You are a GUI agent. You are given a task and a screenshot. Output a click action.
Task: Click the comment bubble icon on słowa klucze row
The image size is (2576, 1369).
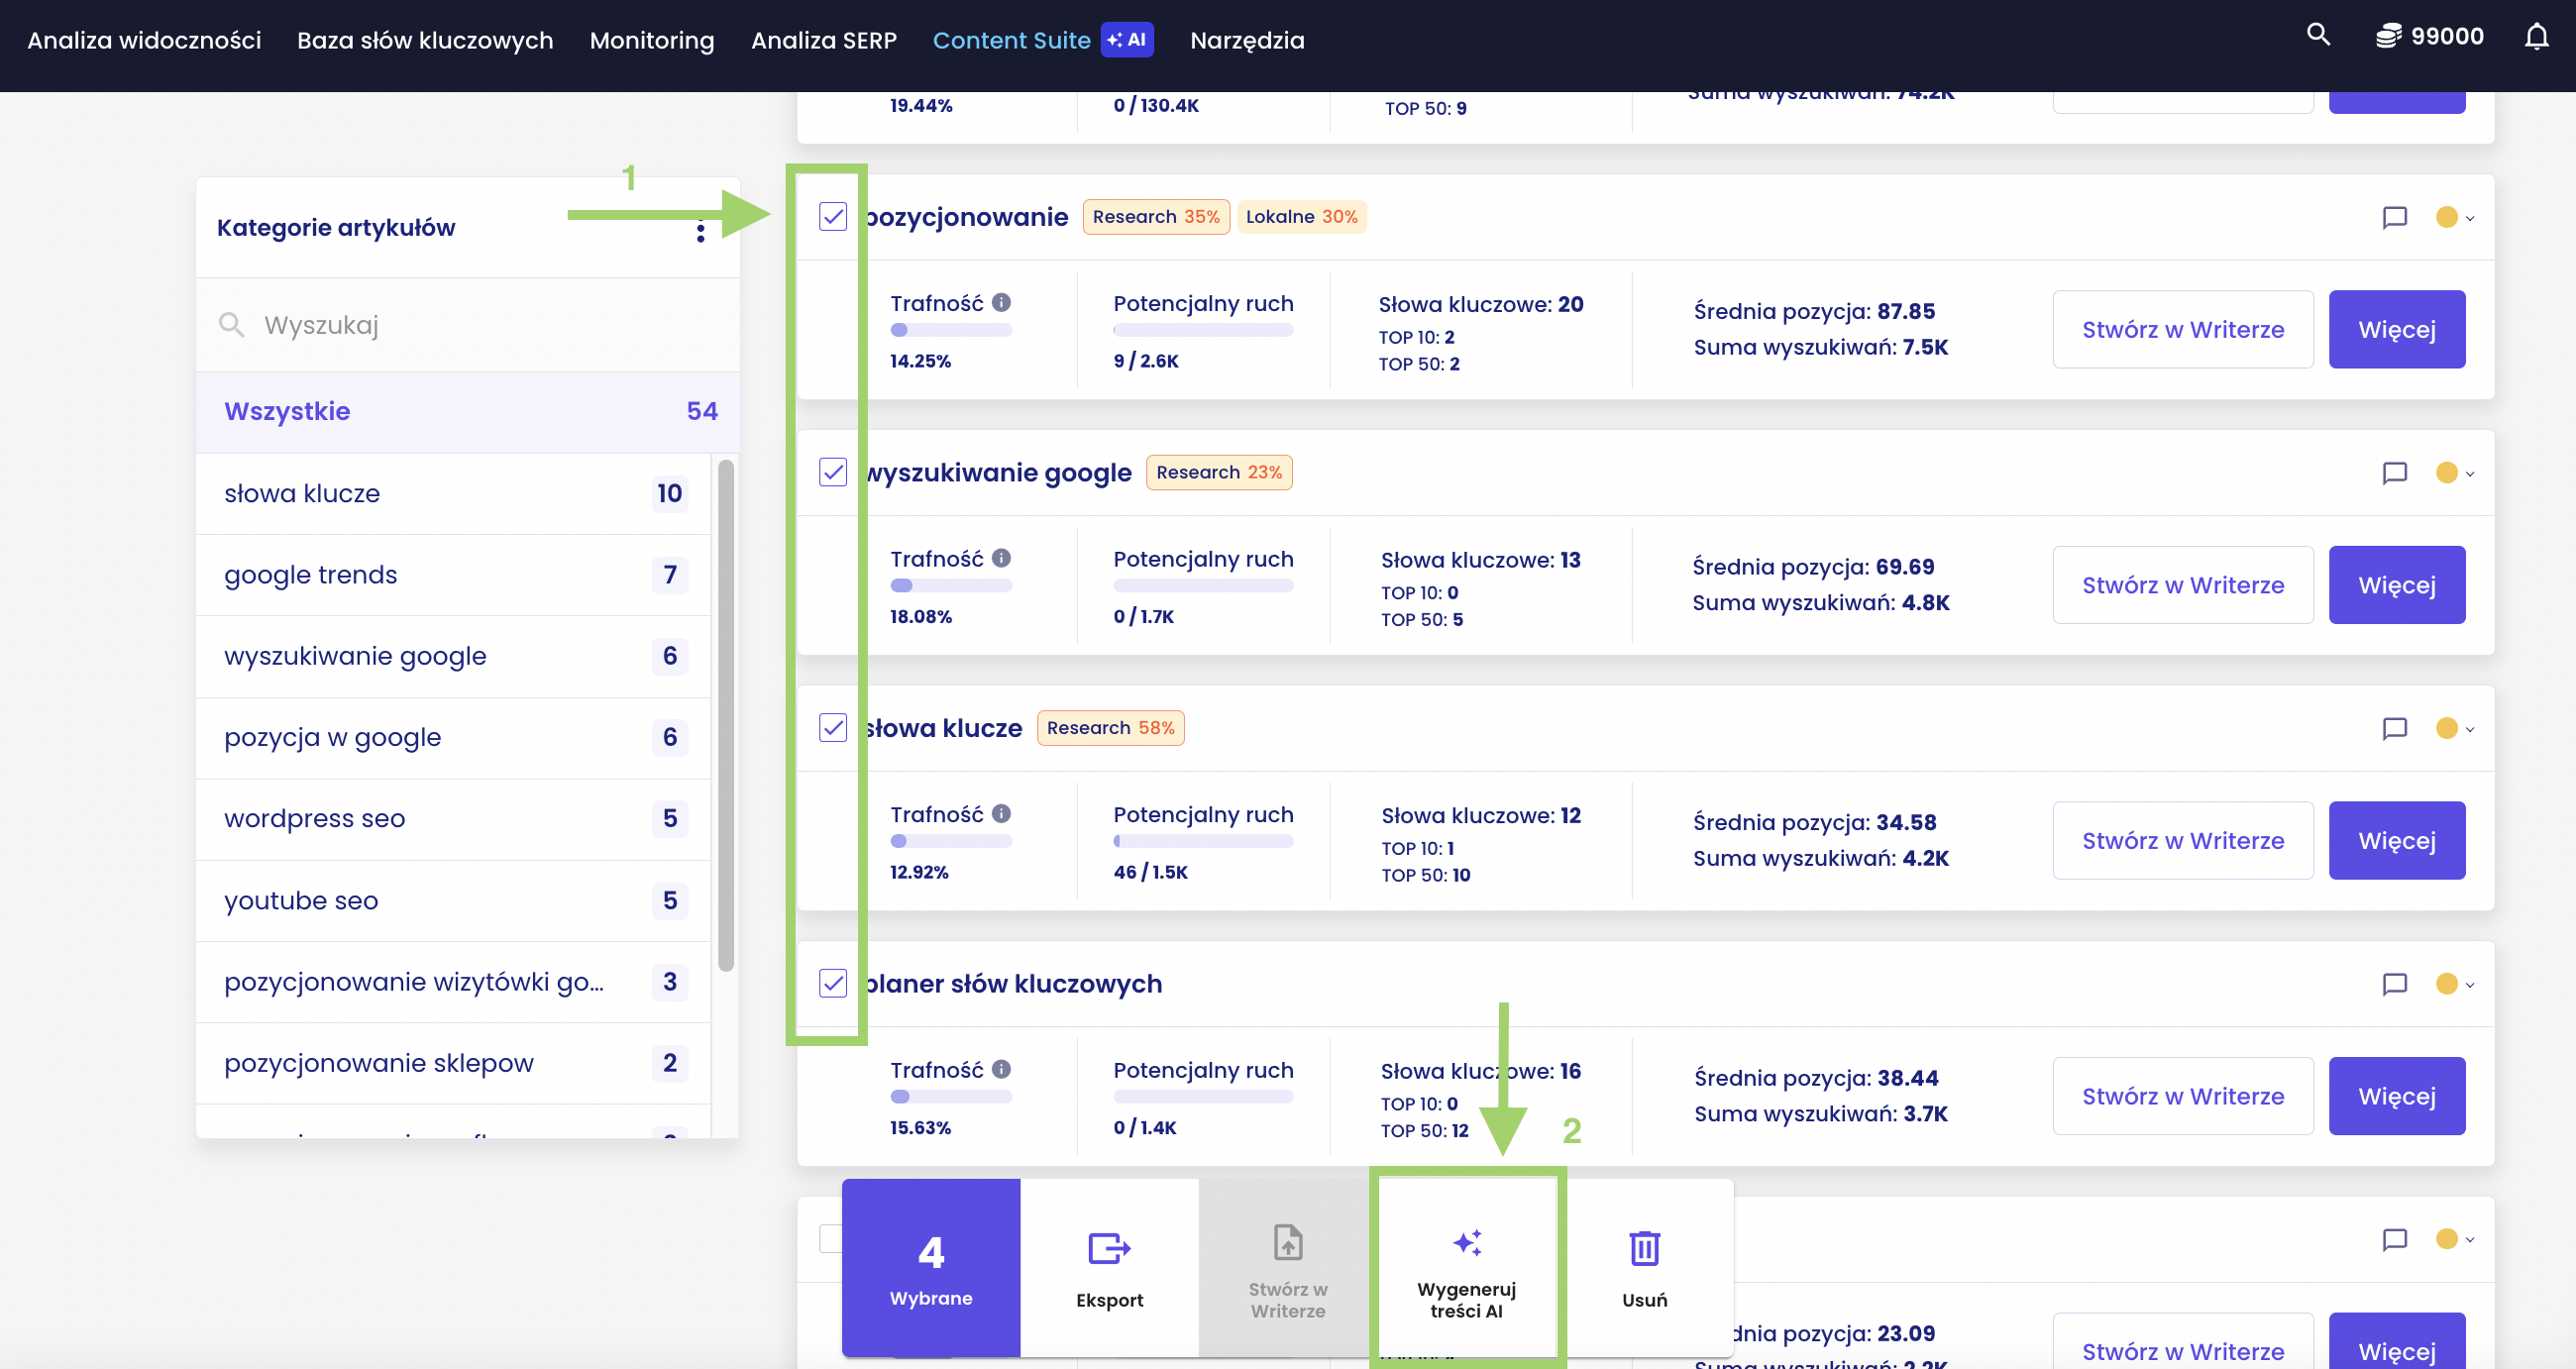(x=2394, y=727)
